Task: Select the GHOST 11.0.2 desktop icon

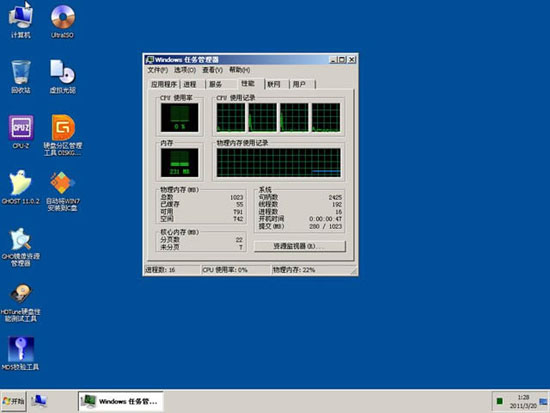Action: pyautogui.click(x=21, y=187)
